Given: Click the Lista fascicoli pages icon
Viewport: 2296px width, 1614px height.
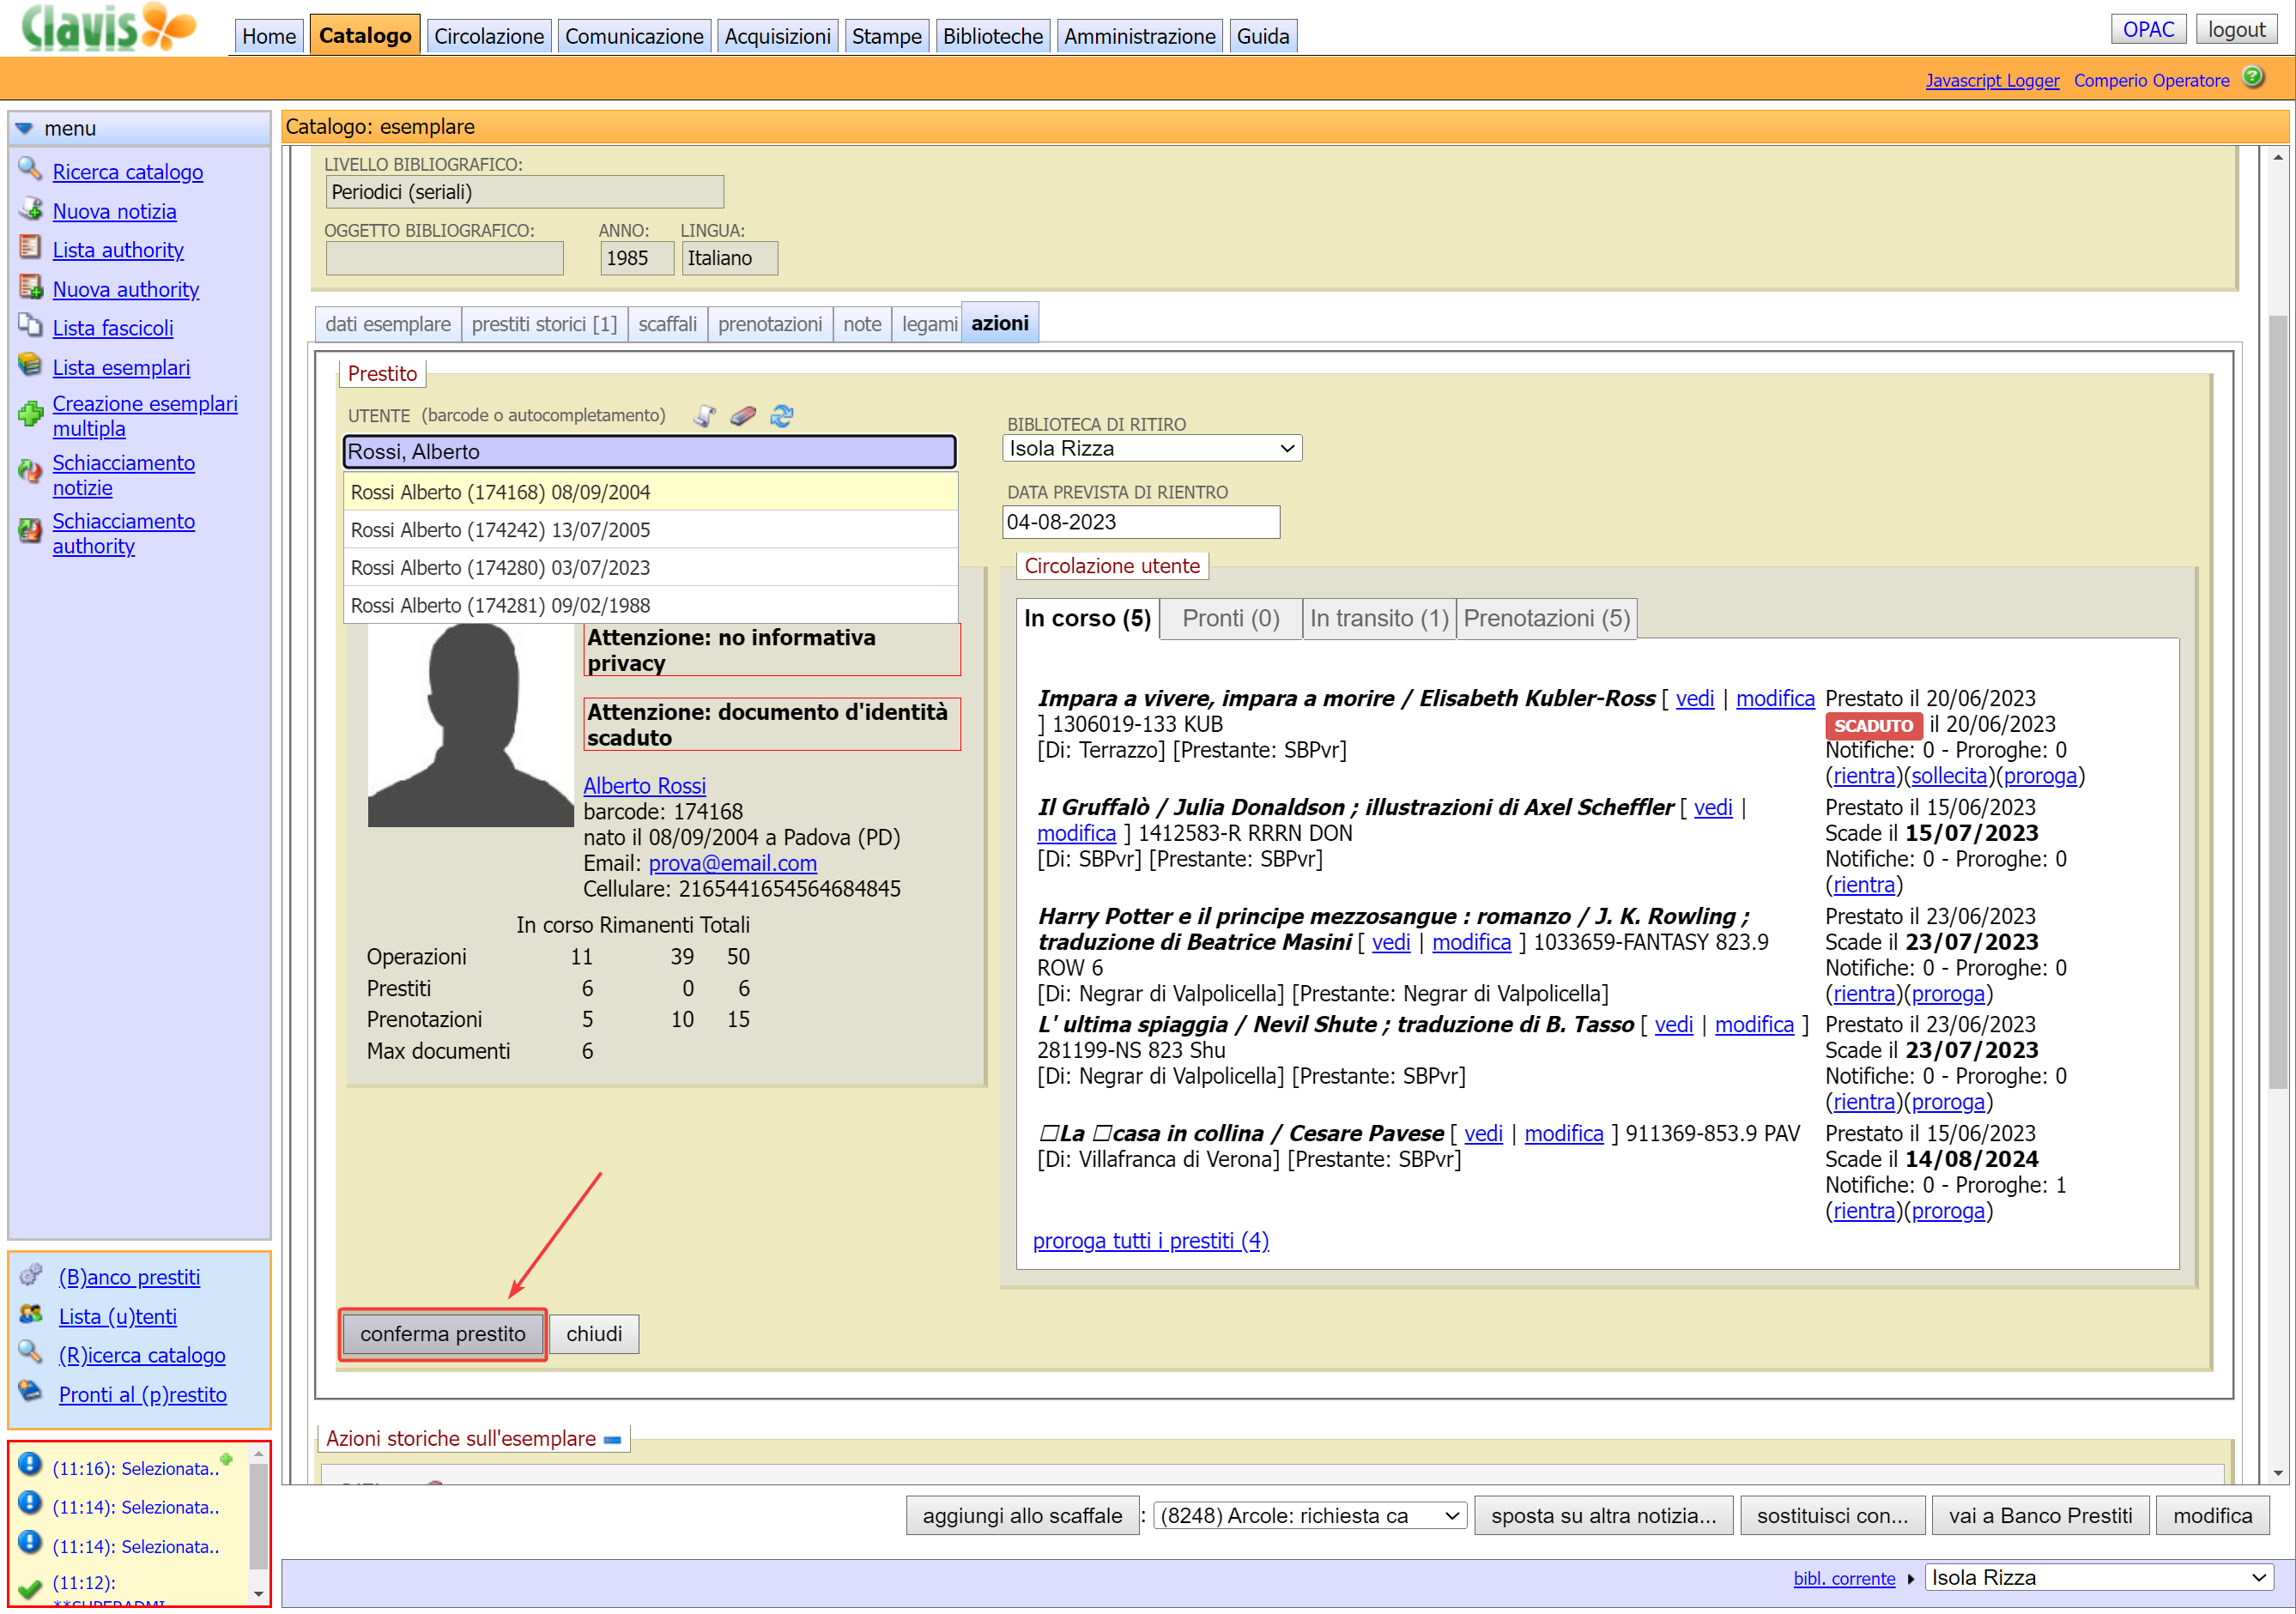Looking at the screenshot, I should coord(30,326).
